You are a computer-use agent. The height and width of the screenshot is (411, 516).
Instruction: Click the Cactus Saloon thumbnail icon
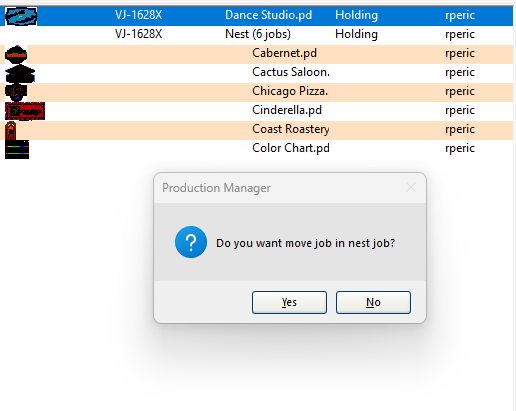[20, 74]
